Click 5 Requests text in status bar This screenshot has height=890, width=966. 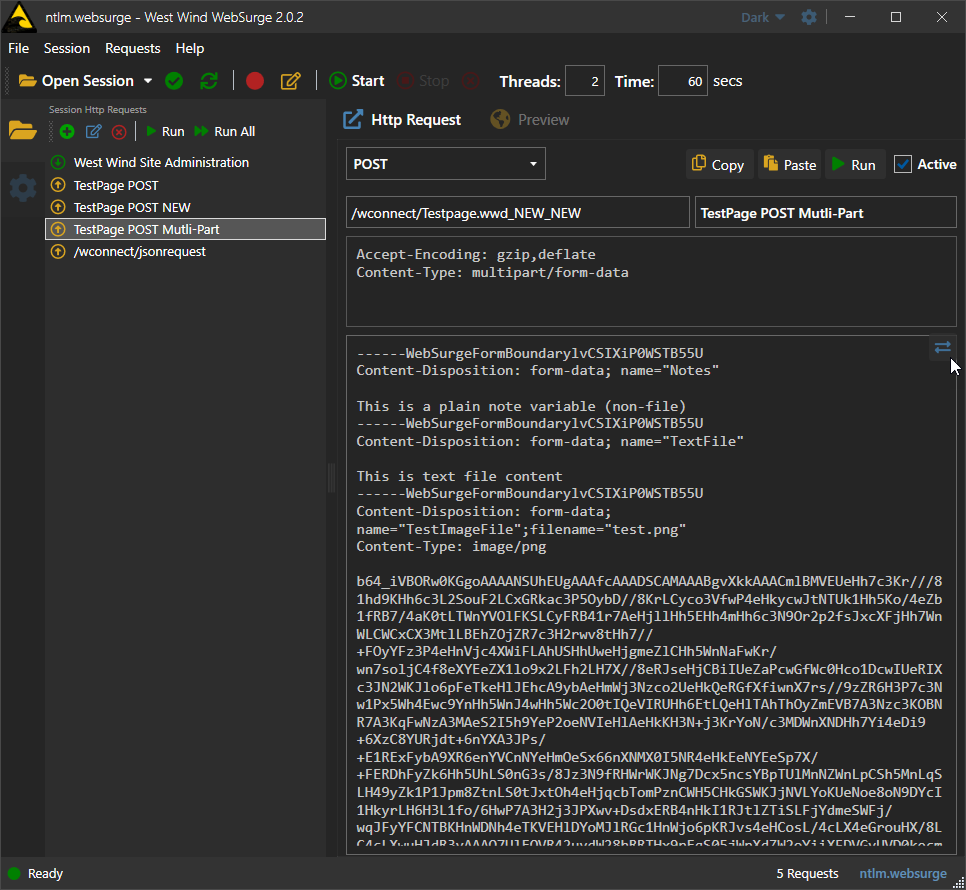(807, 873)
